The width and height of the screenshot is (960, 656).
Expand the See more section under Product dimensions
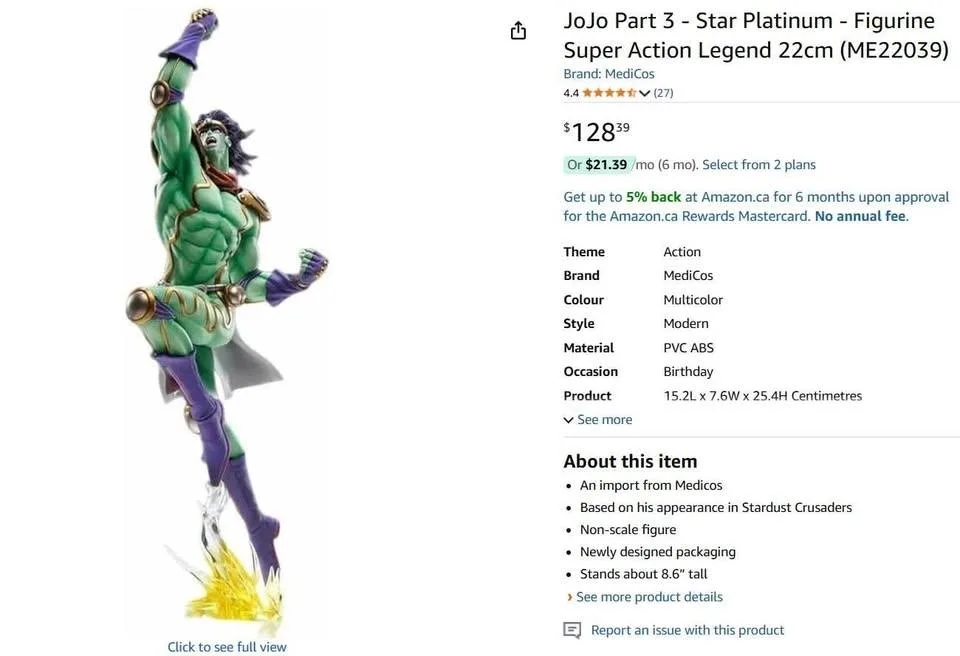(598, 419)
